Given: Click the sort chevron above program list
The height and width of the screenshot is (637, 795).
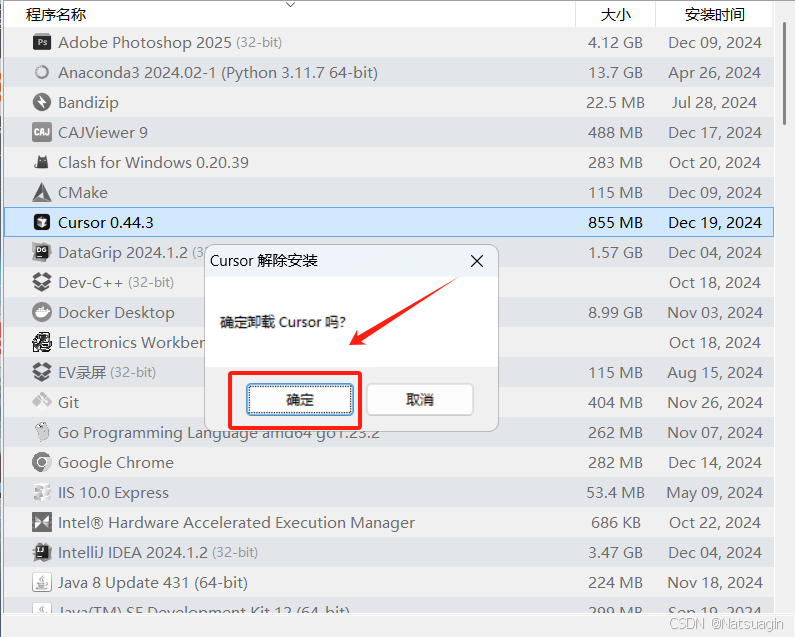Looking at the screenshot, I should tap(291, 5).
